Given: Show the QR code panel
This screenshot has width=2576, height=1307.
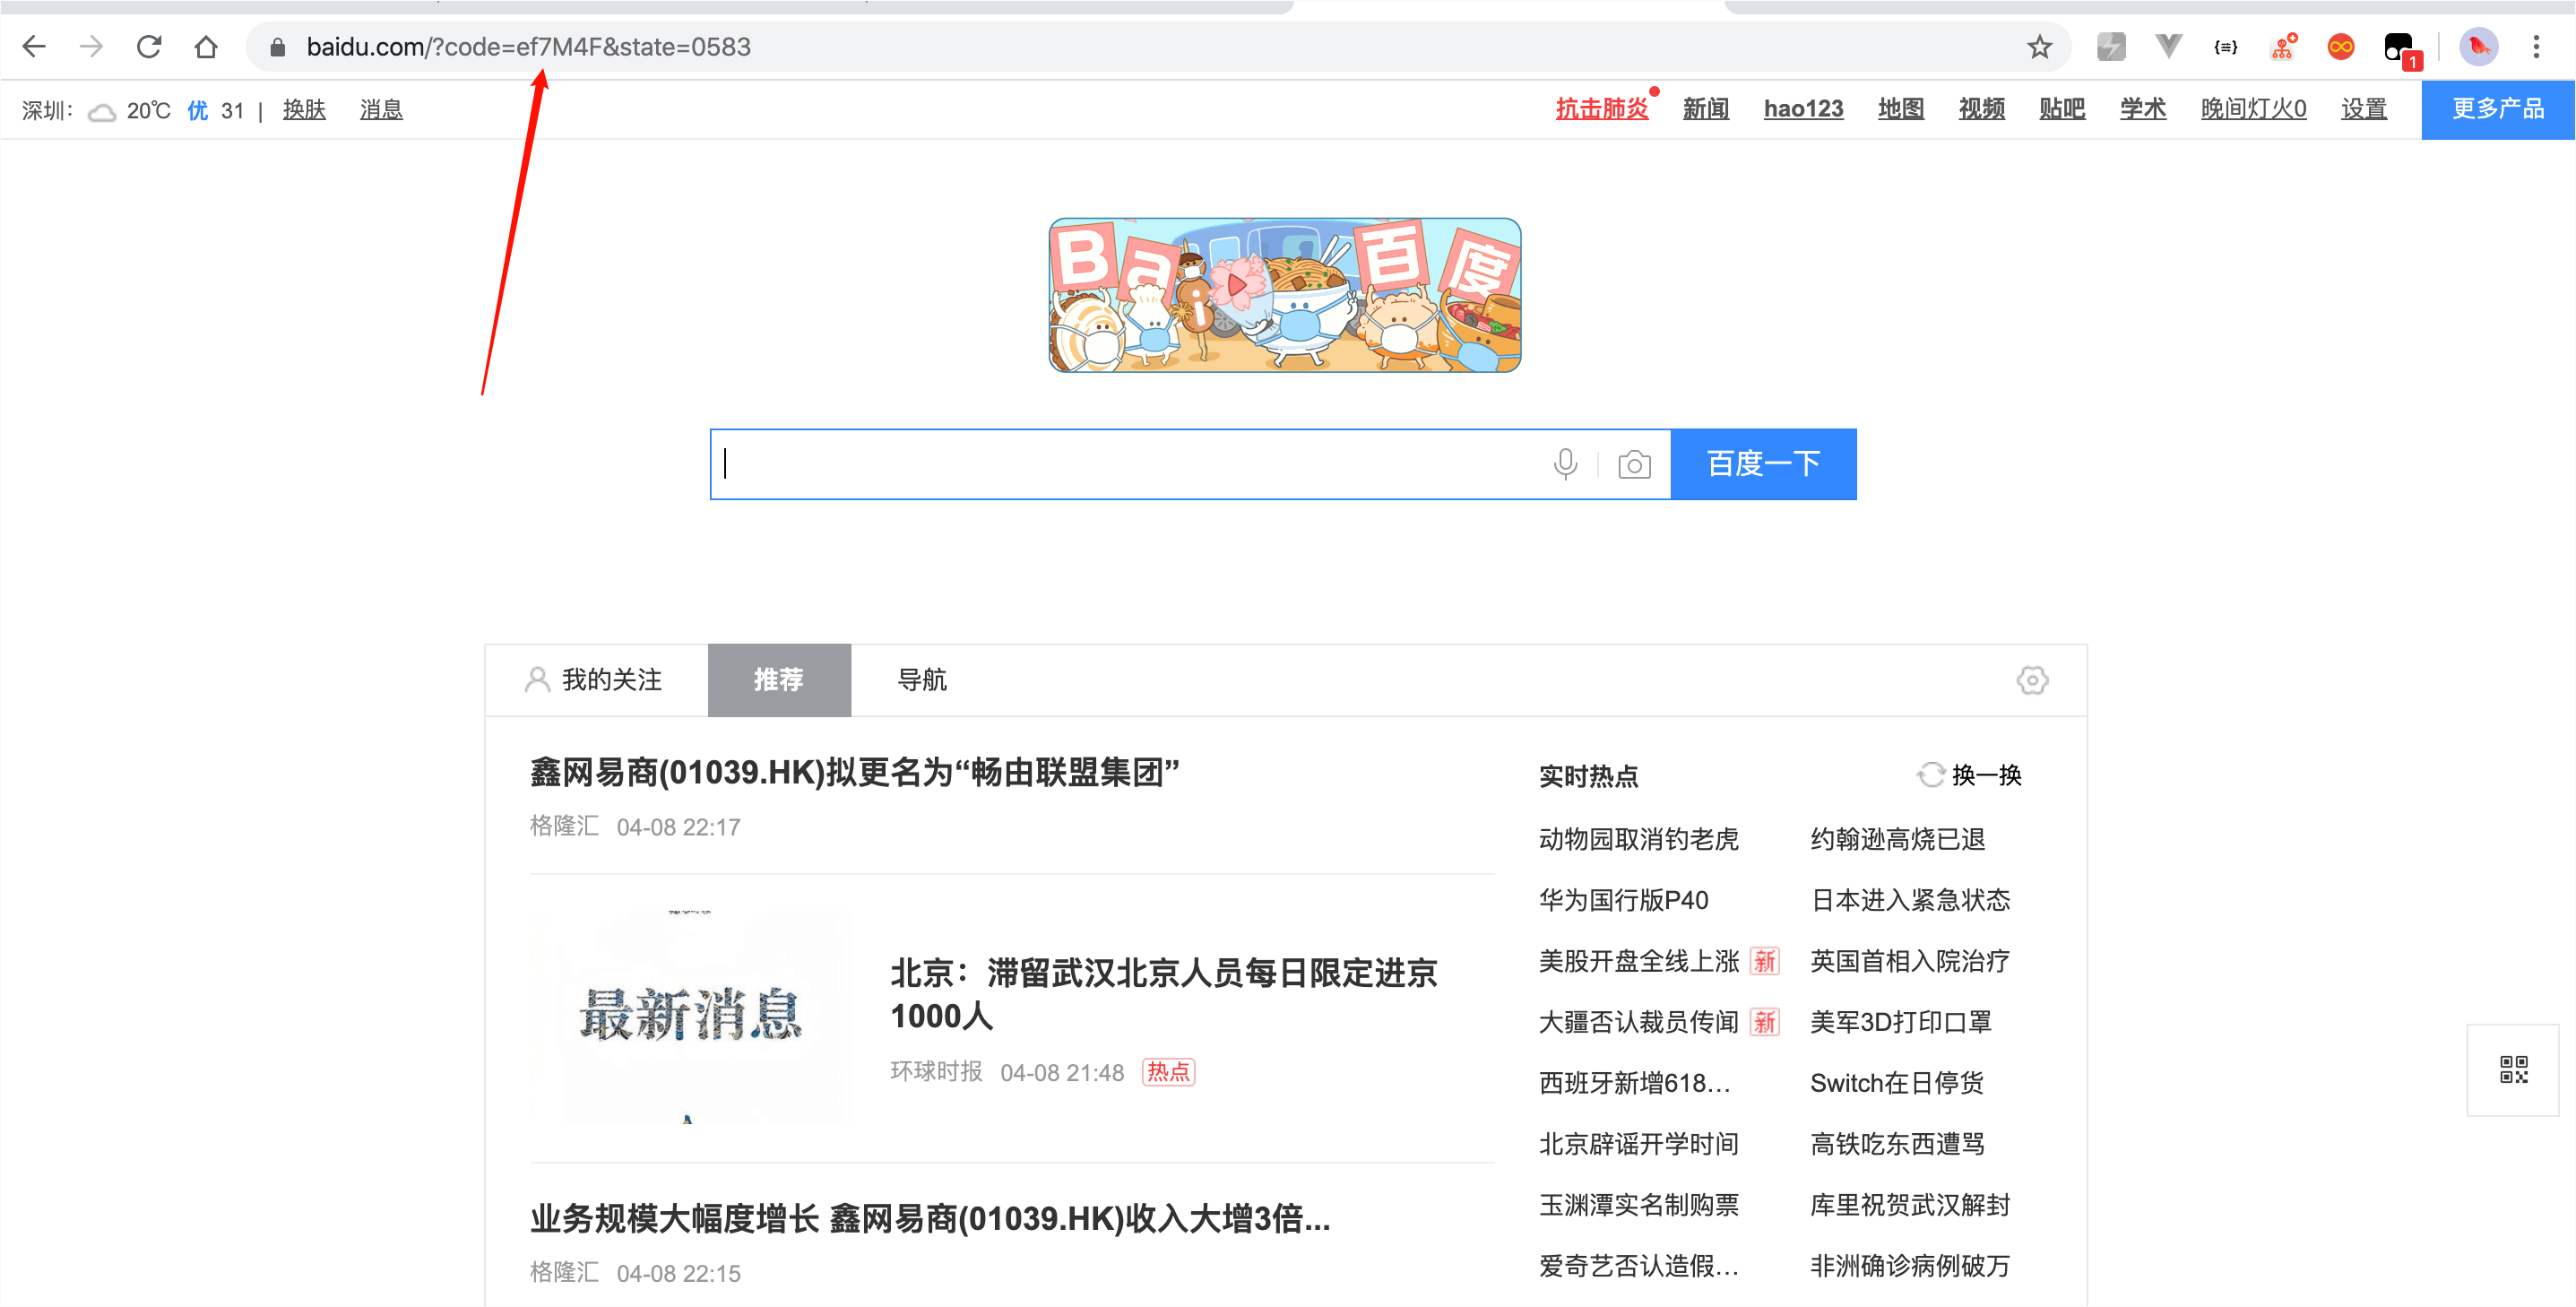Looking at the screenshot, I should (2513, 1069).
